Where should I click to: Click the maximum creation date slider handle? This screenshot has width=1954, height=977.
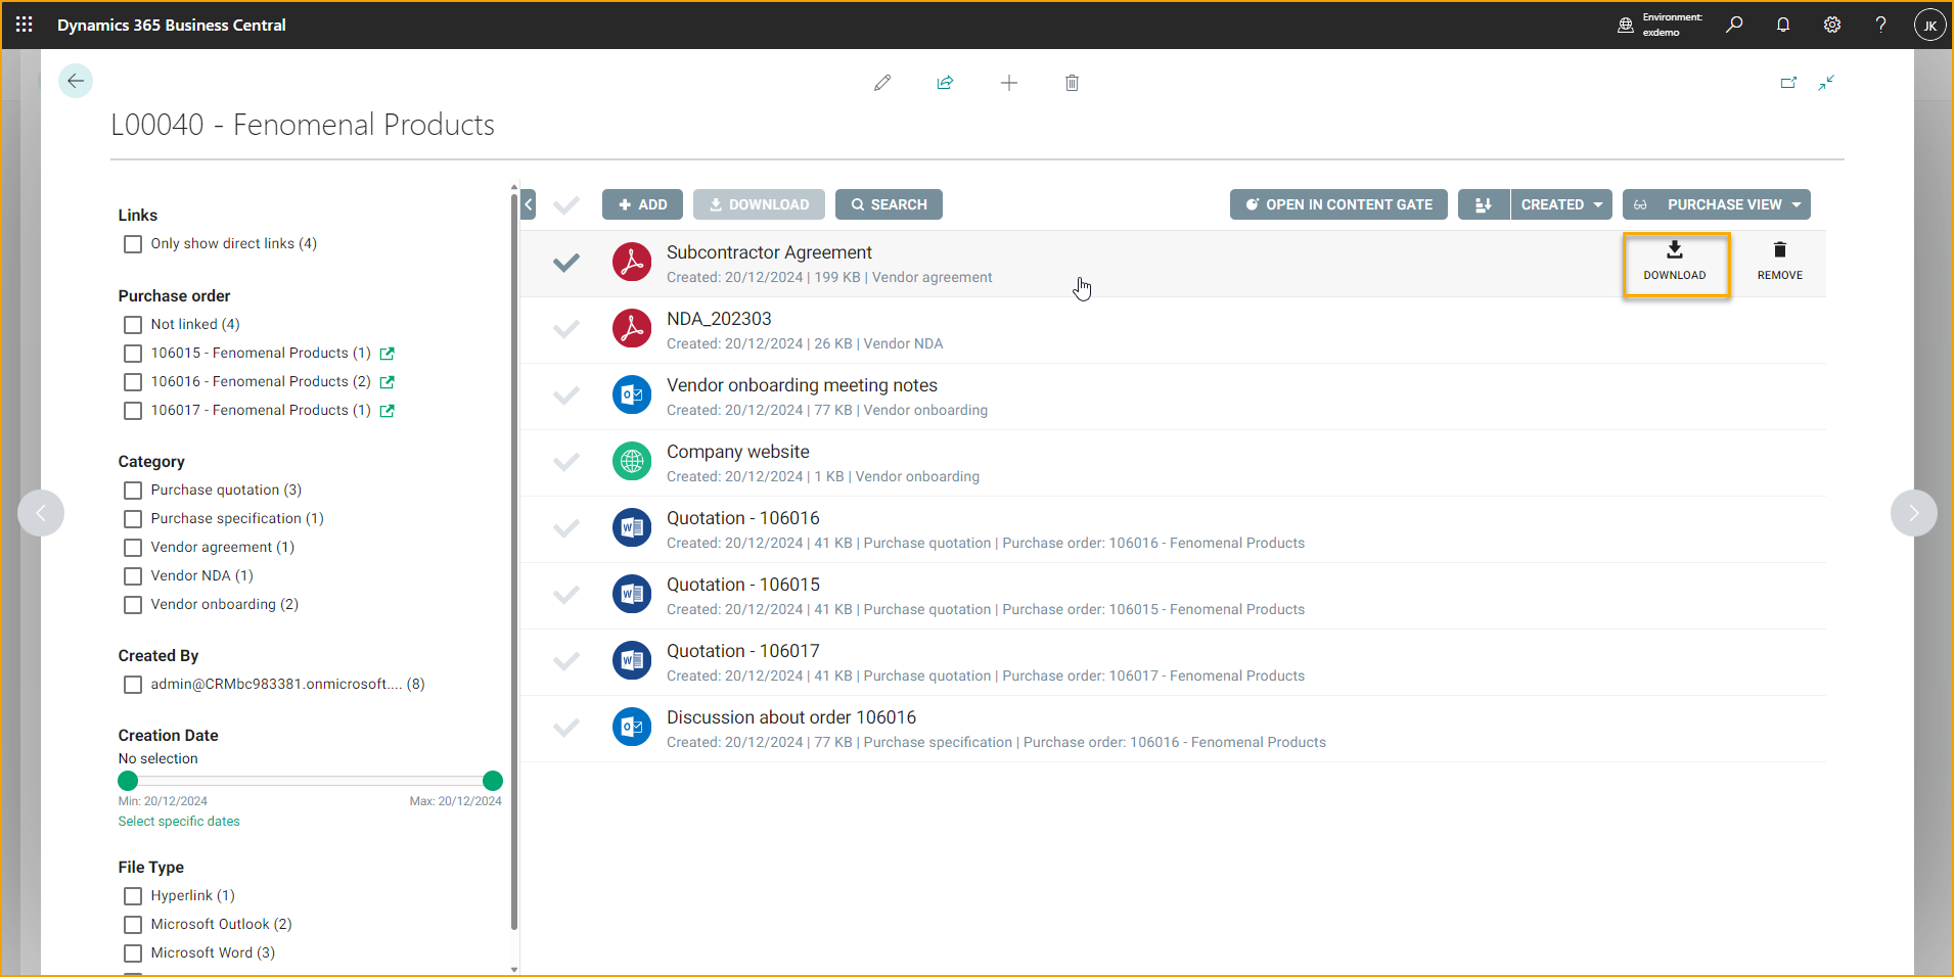(492, 781)
